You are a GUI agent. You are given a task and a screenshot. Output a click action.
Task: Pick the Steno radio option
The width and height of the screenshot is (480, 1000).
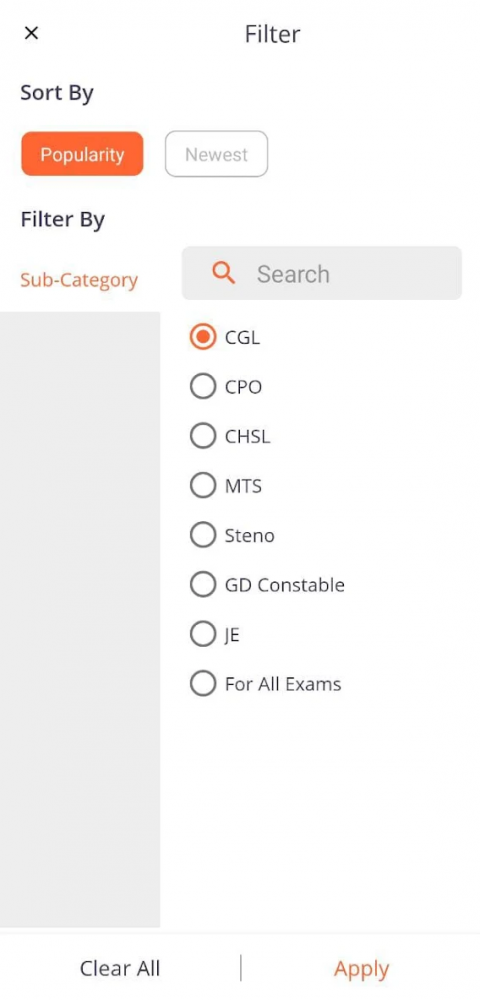point(203,535)
